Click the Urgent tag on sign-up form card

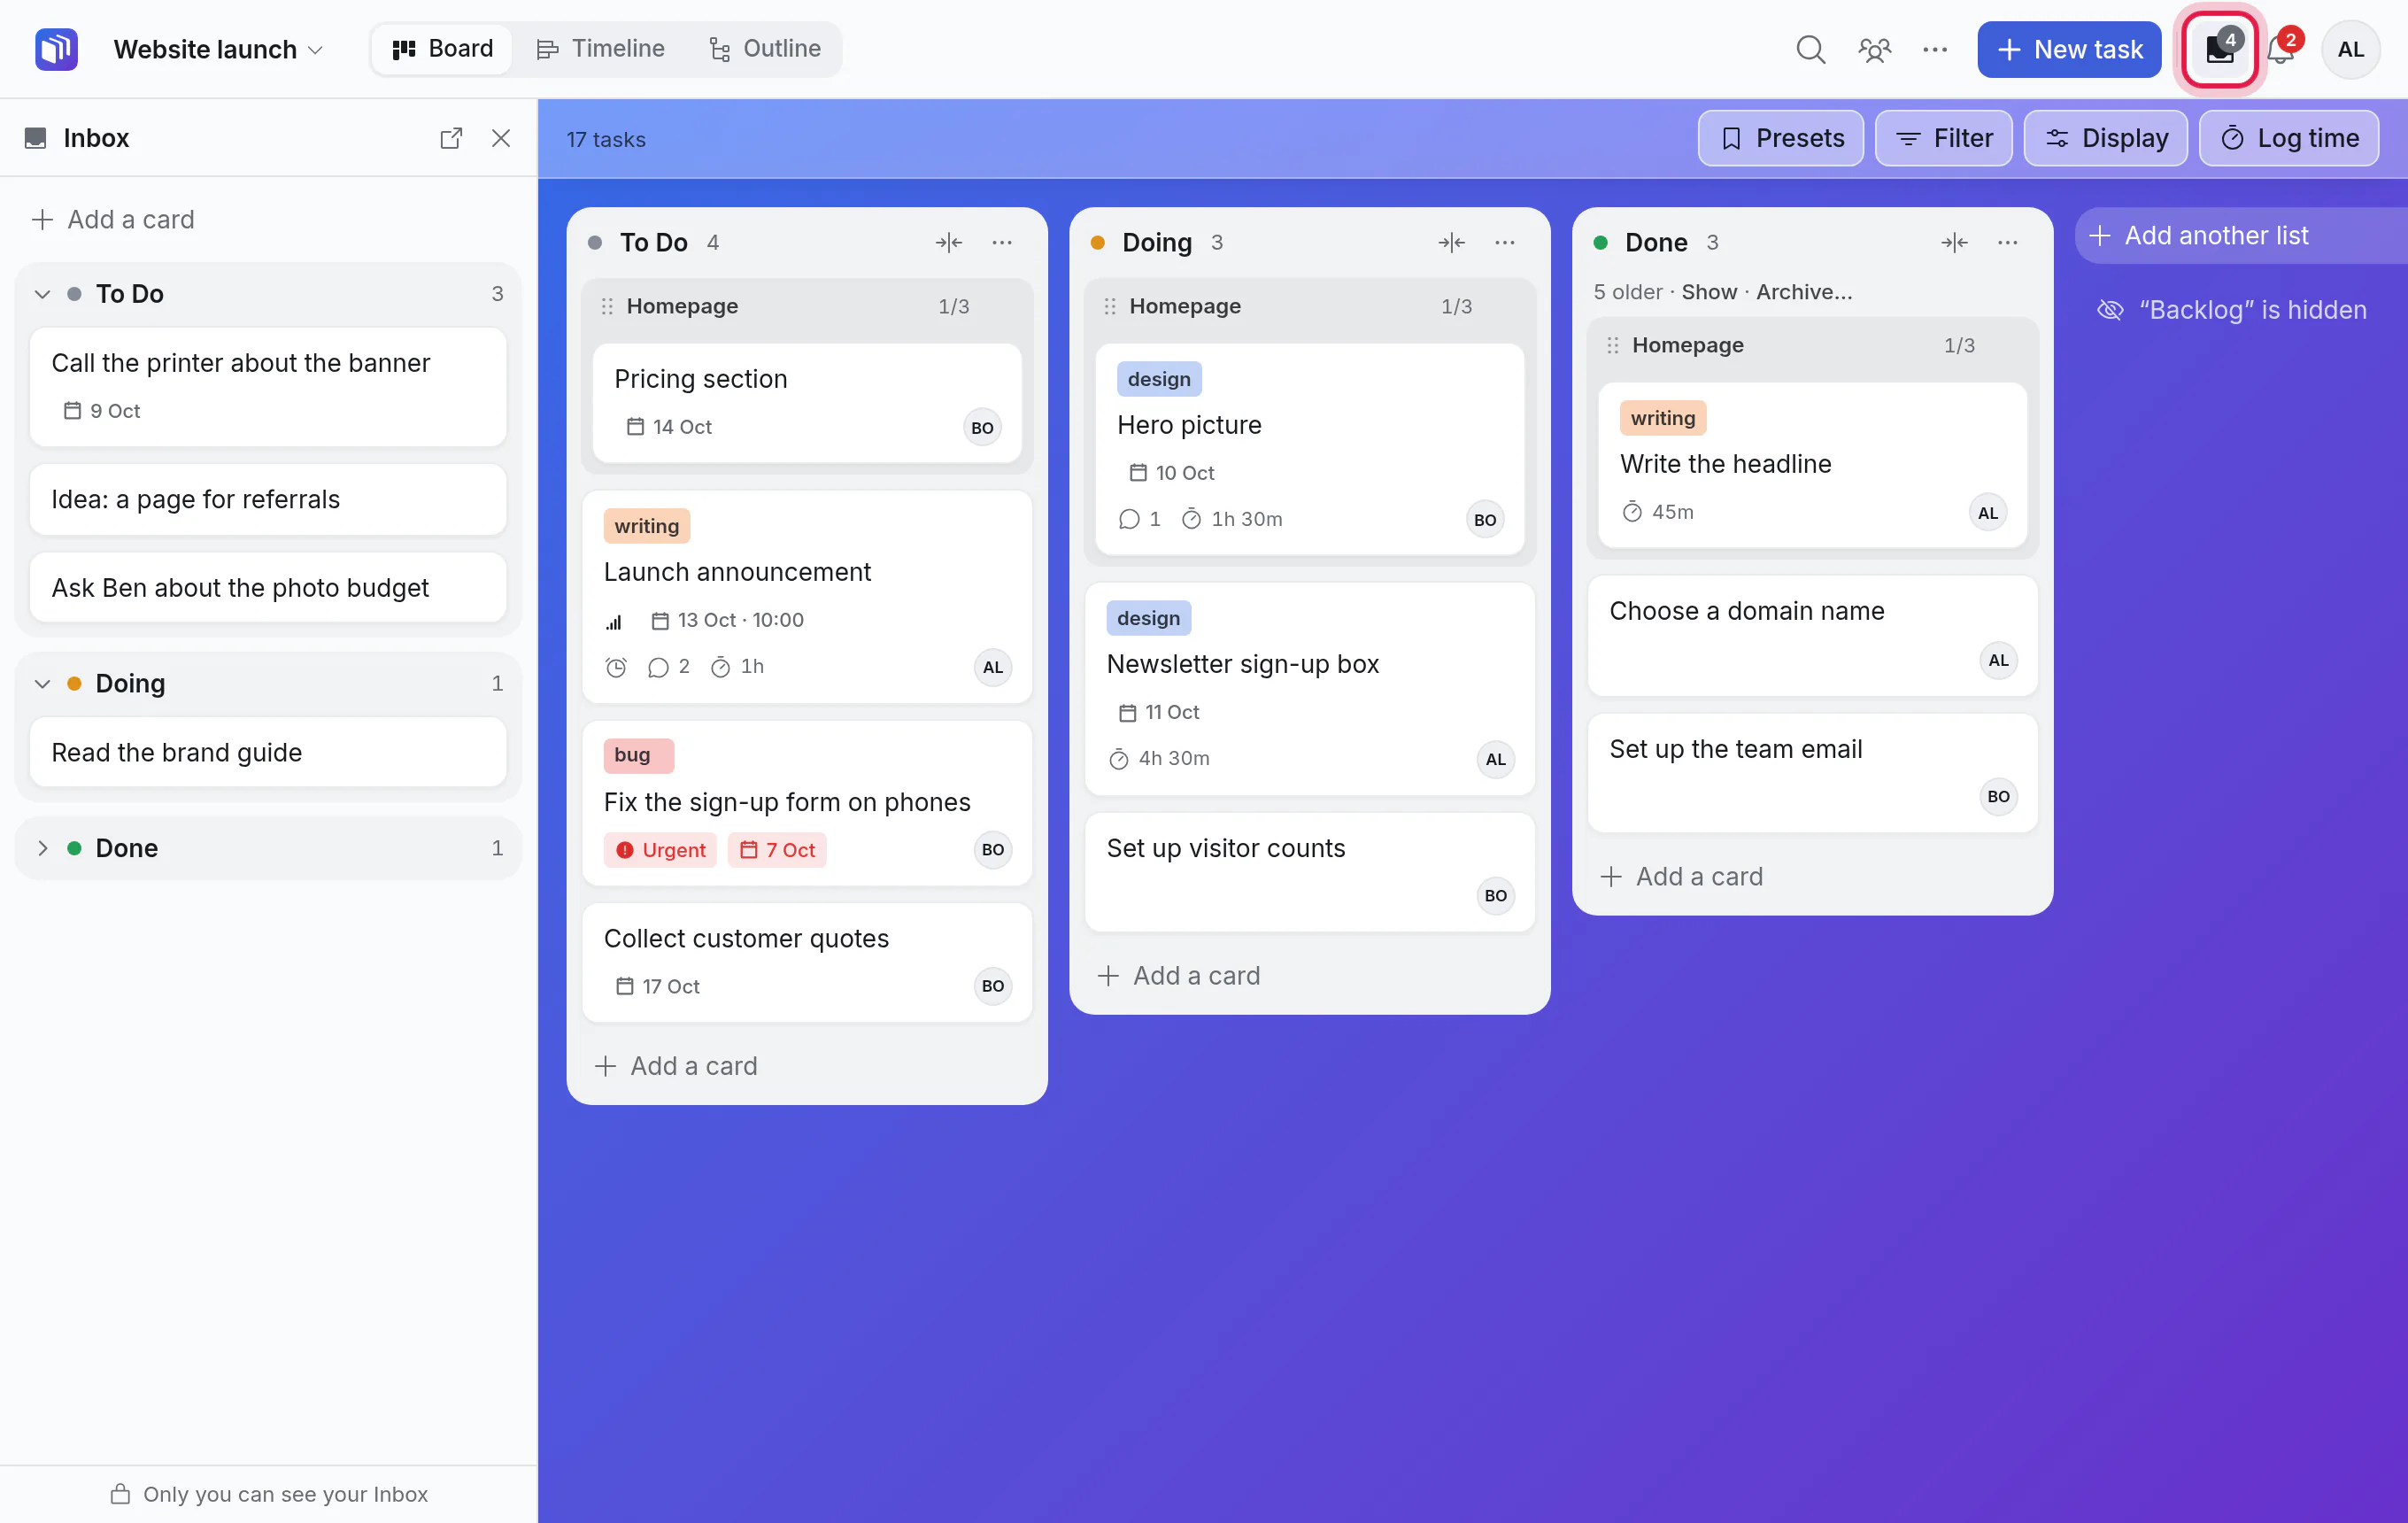(660, 850)
